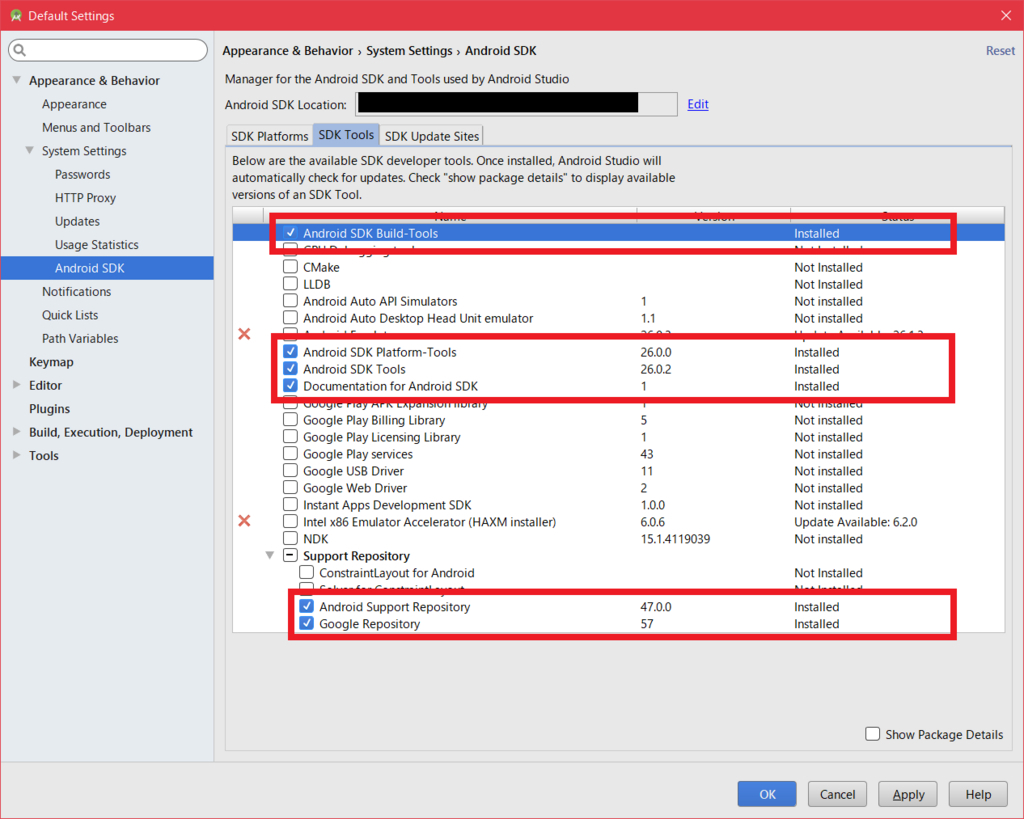Open Passwords settings page
The image size is (1024, 819).
pos(83,174)
